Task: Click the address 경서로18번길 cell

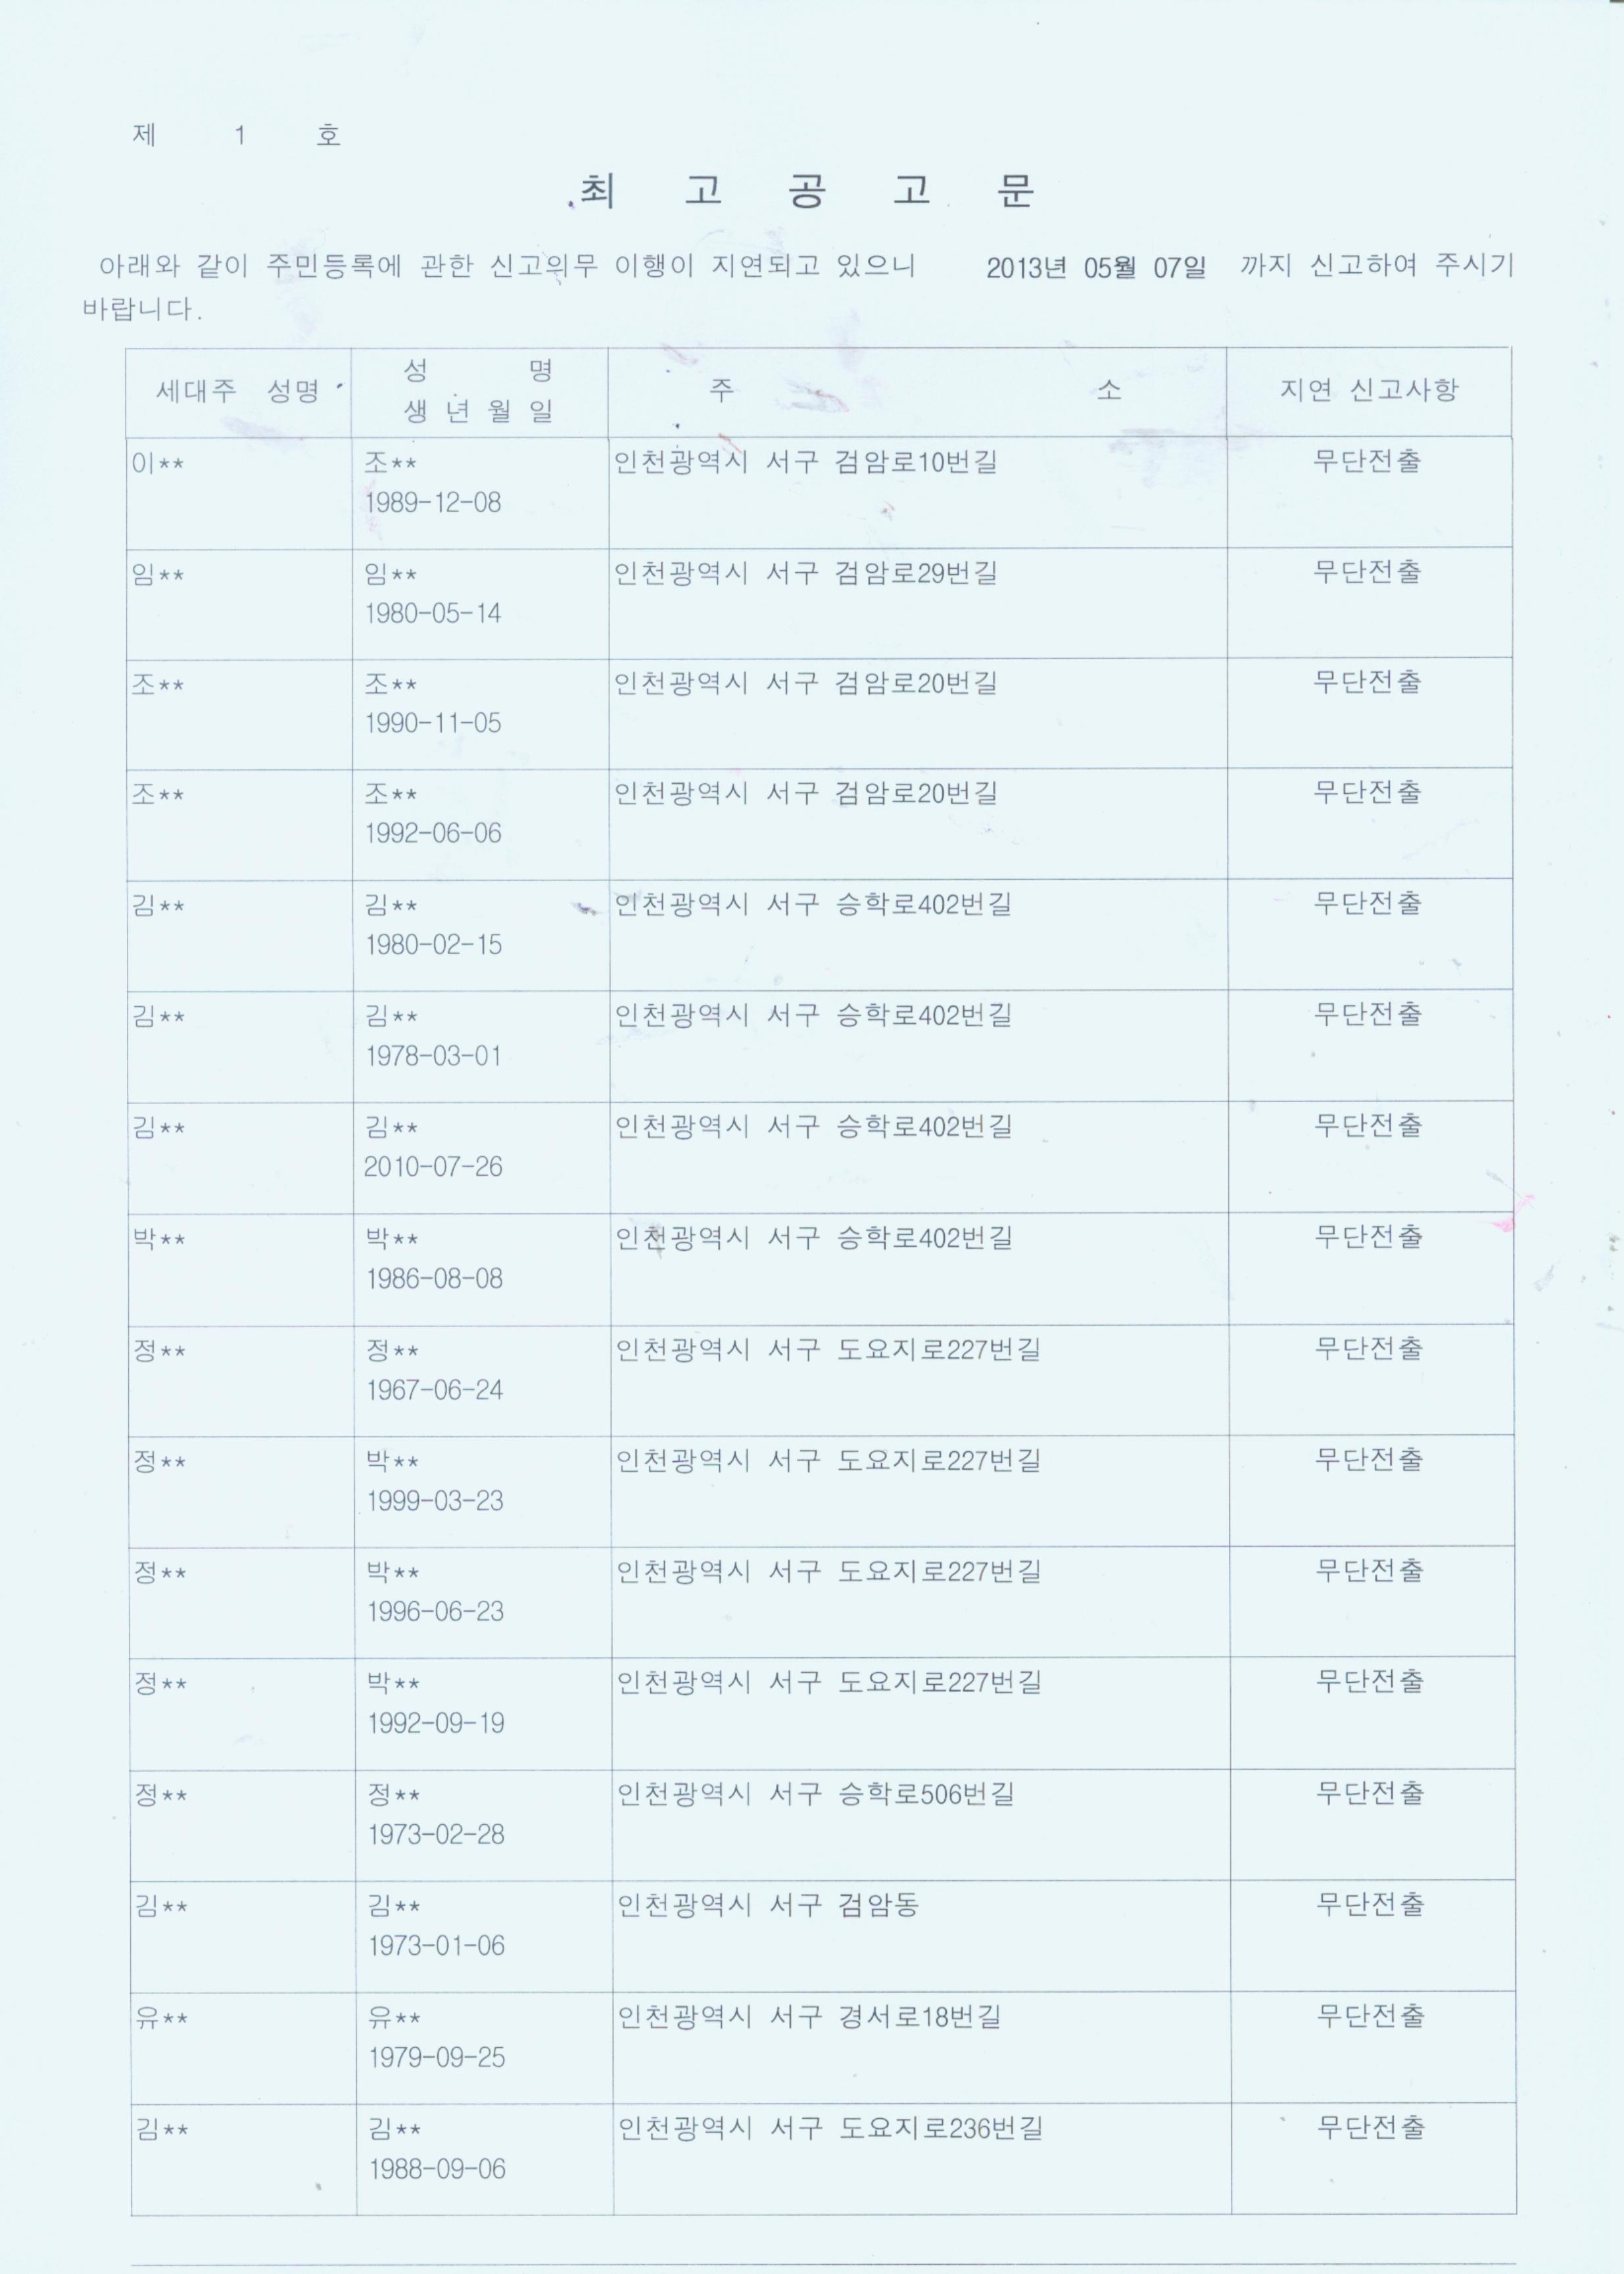Action: tap(921, 2047)
